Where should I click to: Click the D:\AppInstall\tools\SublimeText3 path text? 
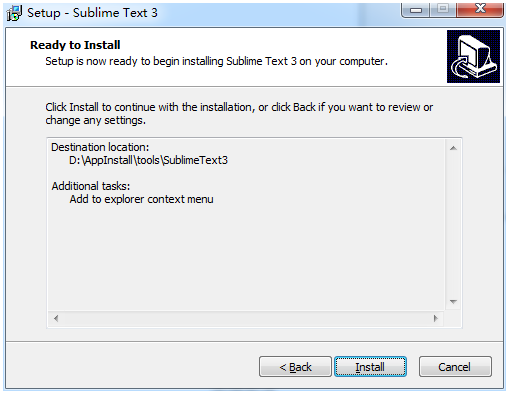click(148, 160)
